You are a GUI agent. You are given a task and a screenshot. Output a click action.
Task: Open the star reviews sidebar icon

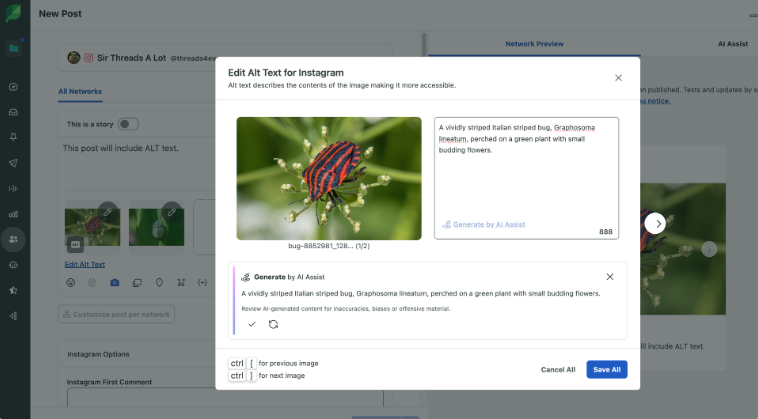[x=14, y=290]
